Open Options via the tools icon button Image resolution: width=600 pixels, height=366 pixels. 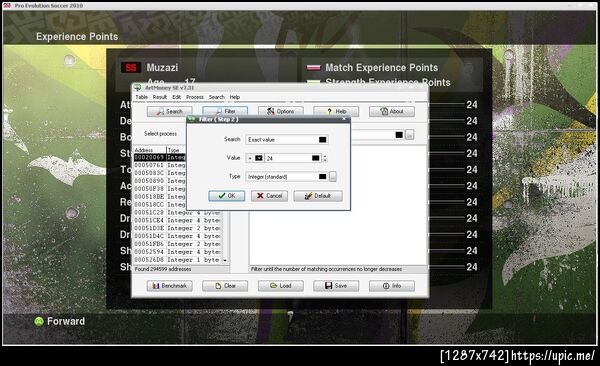pos(280,111)
